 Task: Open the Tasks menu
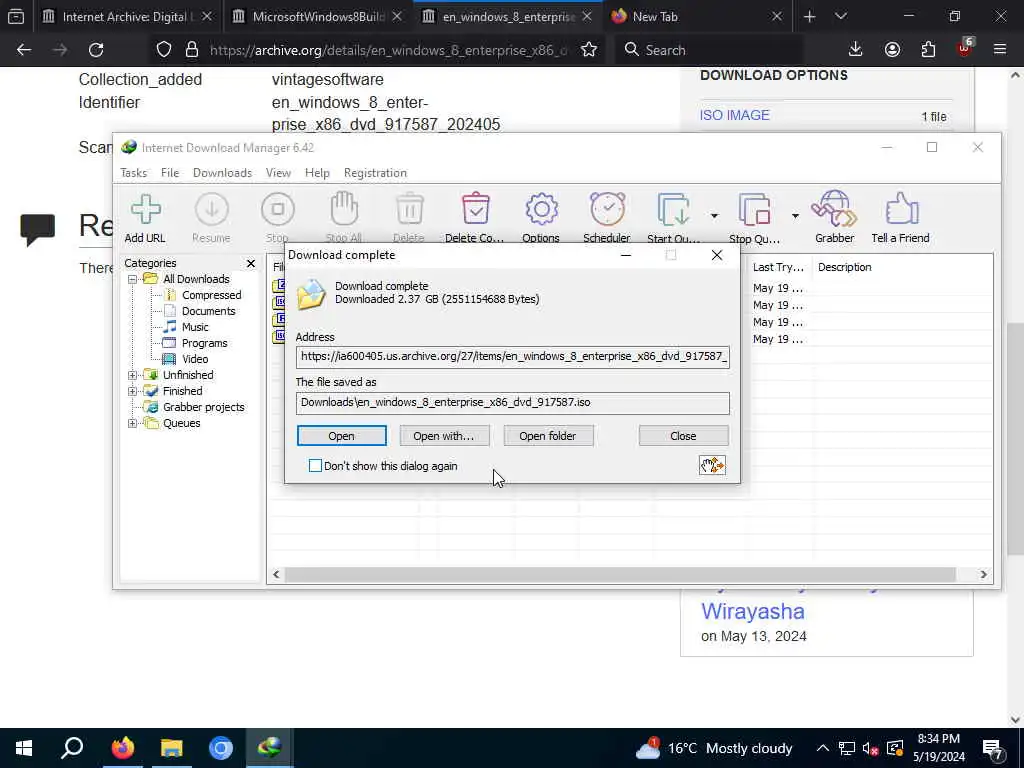[134, 173]
